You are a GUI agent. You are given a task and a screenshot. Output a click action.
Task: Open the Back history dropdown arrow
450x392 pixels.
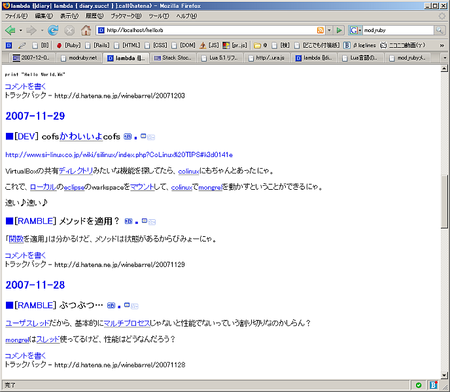21,30
